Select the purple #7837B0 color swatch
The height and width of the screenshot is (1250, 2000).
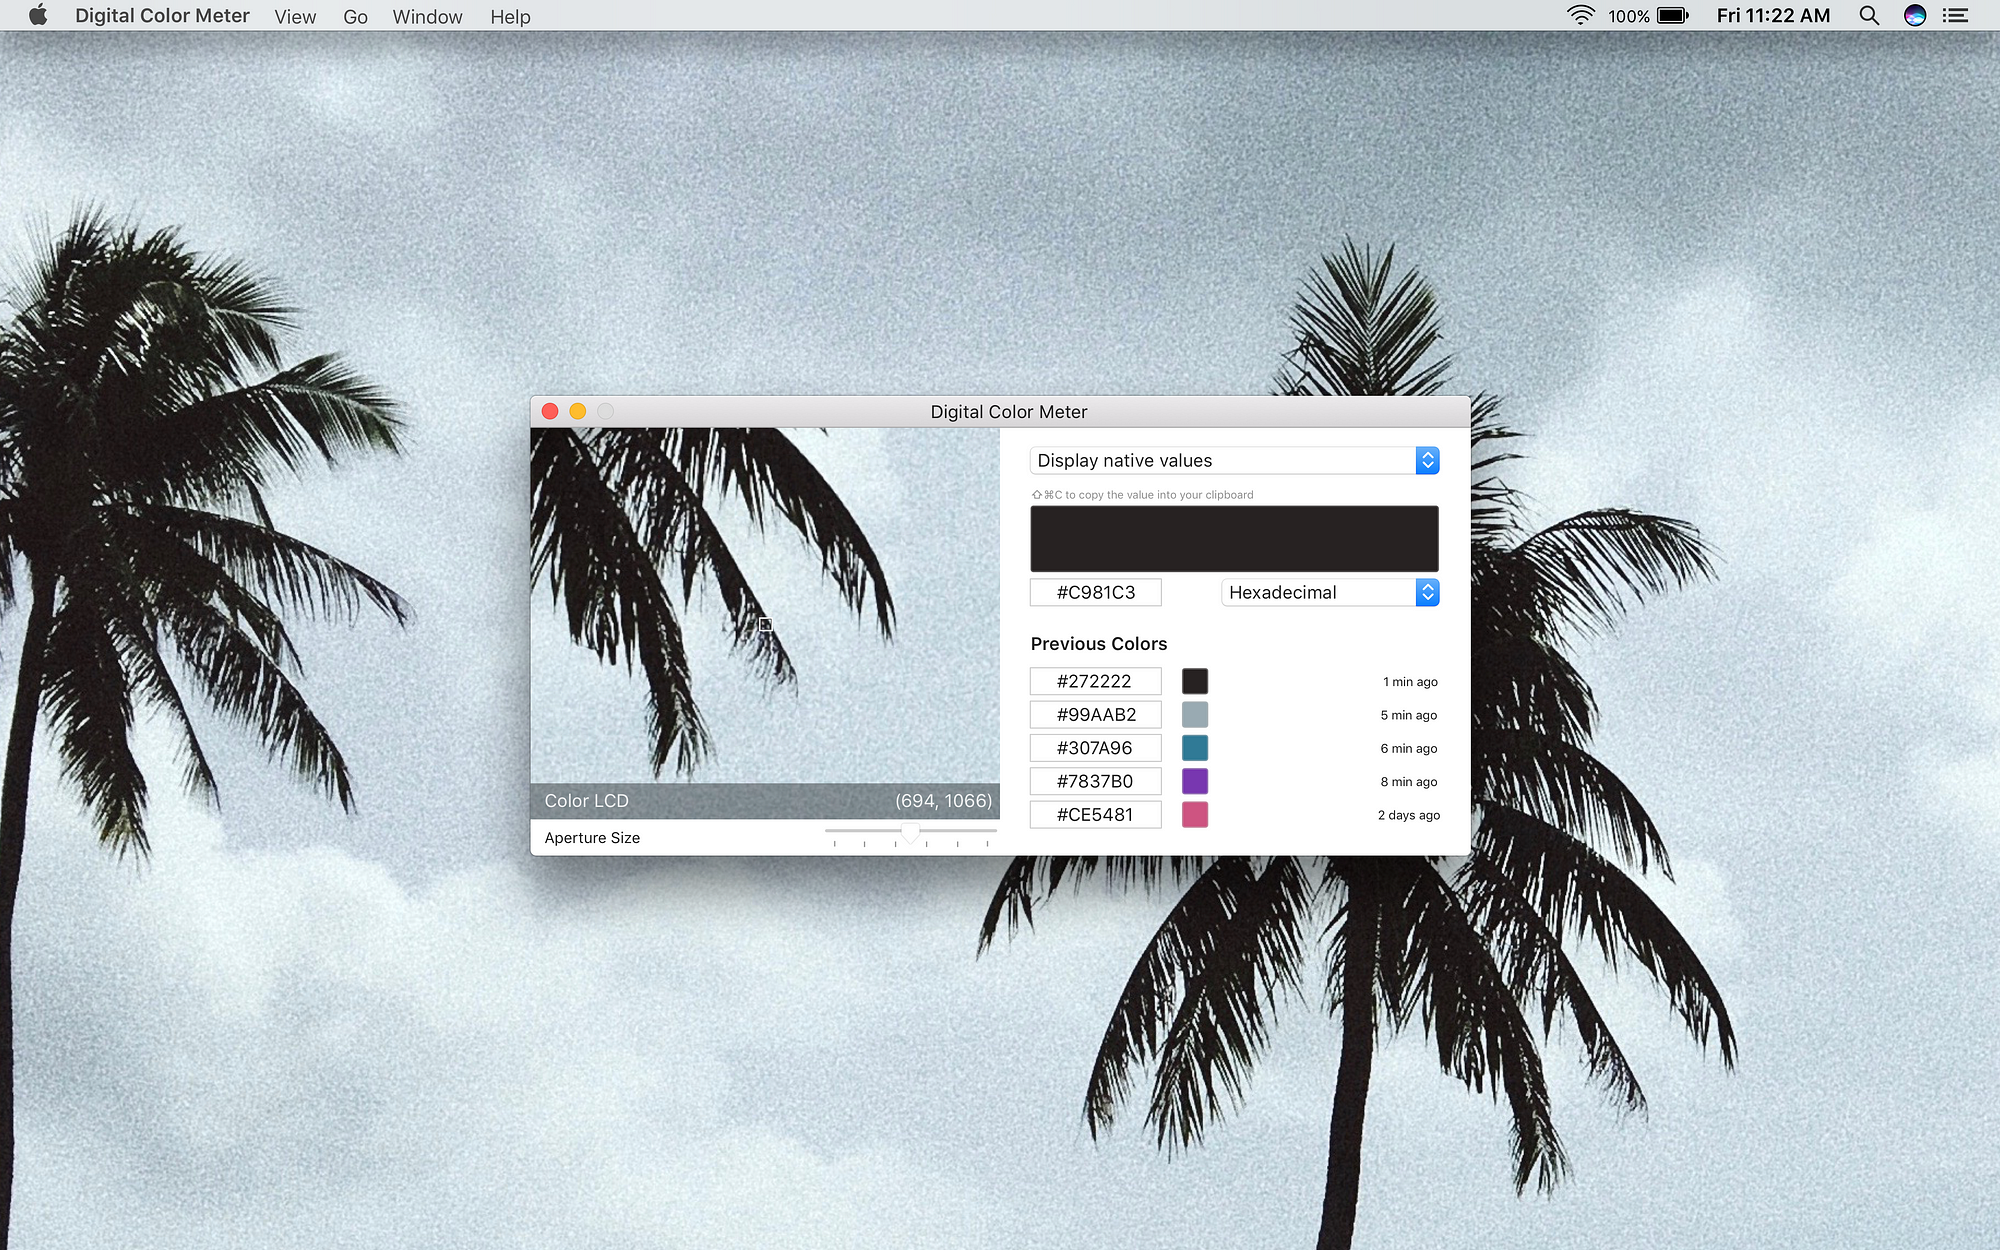point(1195,781)
